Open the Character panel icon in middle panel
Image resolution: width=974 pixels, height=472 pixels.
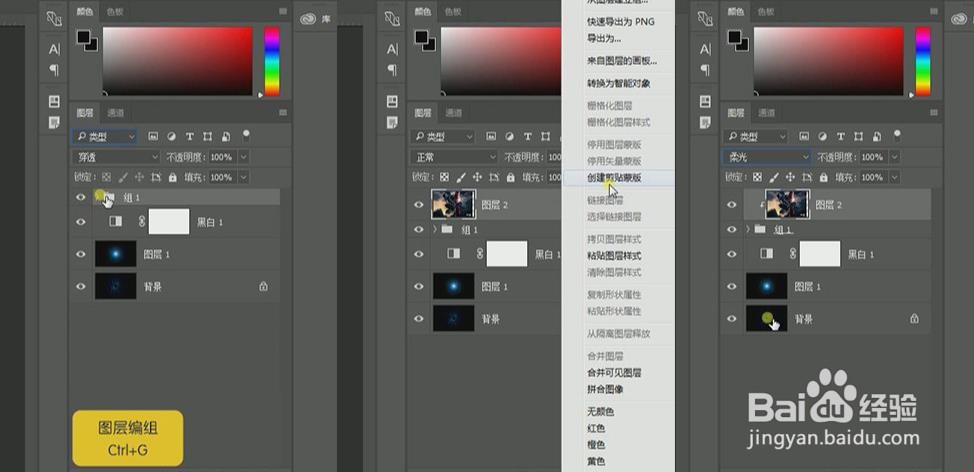click(392, 49)
